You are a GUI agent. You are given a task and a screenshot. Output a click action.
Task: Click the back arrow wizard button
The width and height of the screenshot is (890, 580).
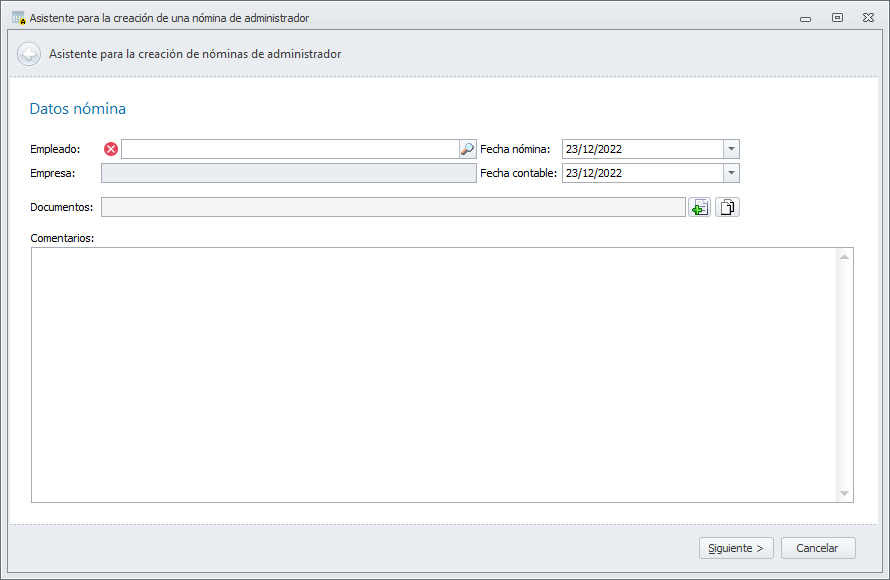[x=29, y=54]
